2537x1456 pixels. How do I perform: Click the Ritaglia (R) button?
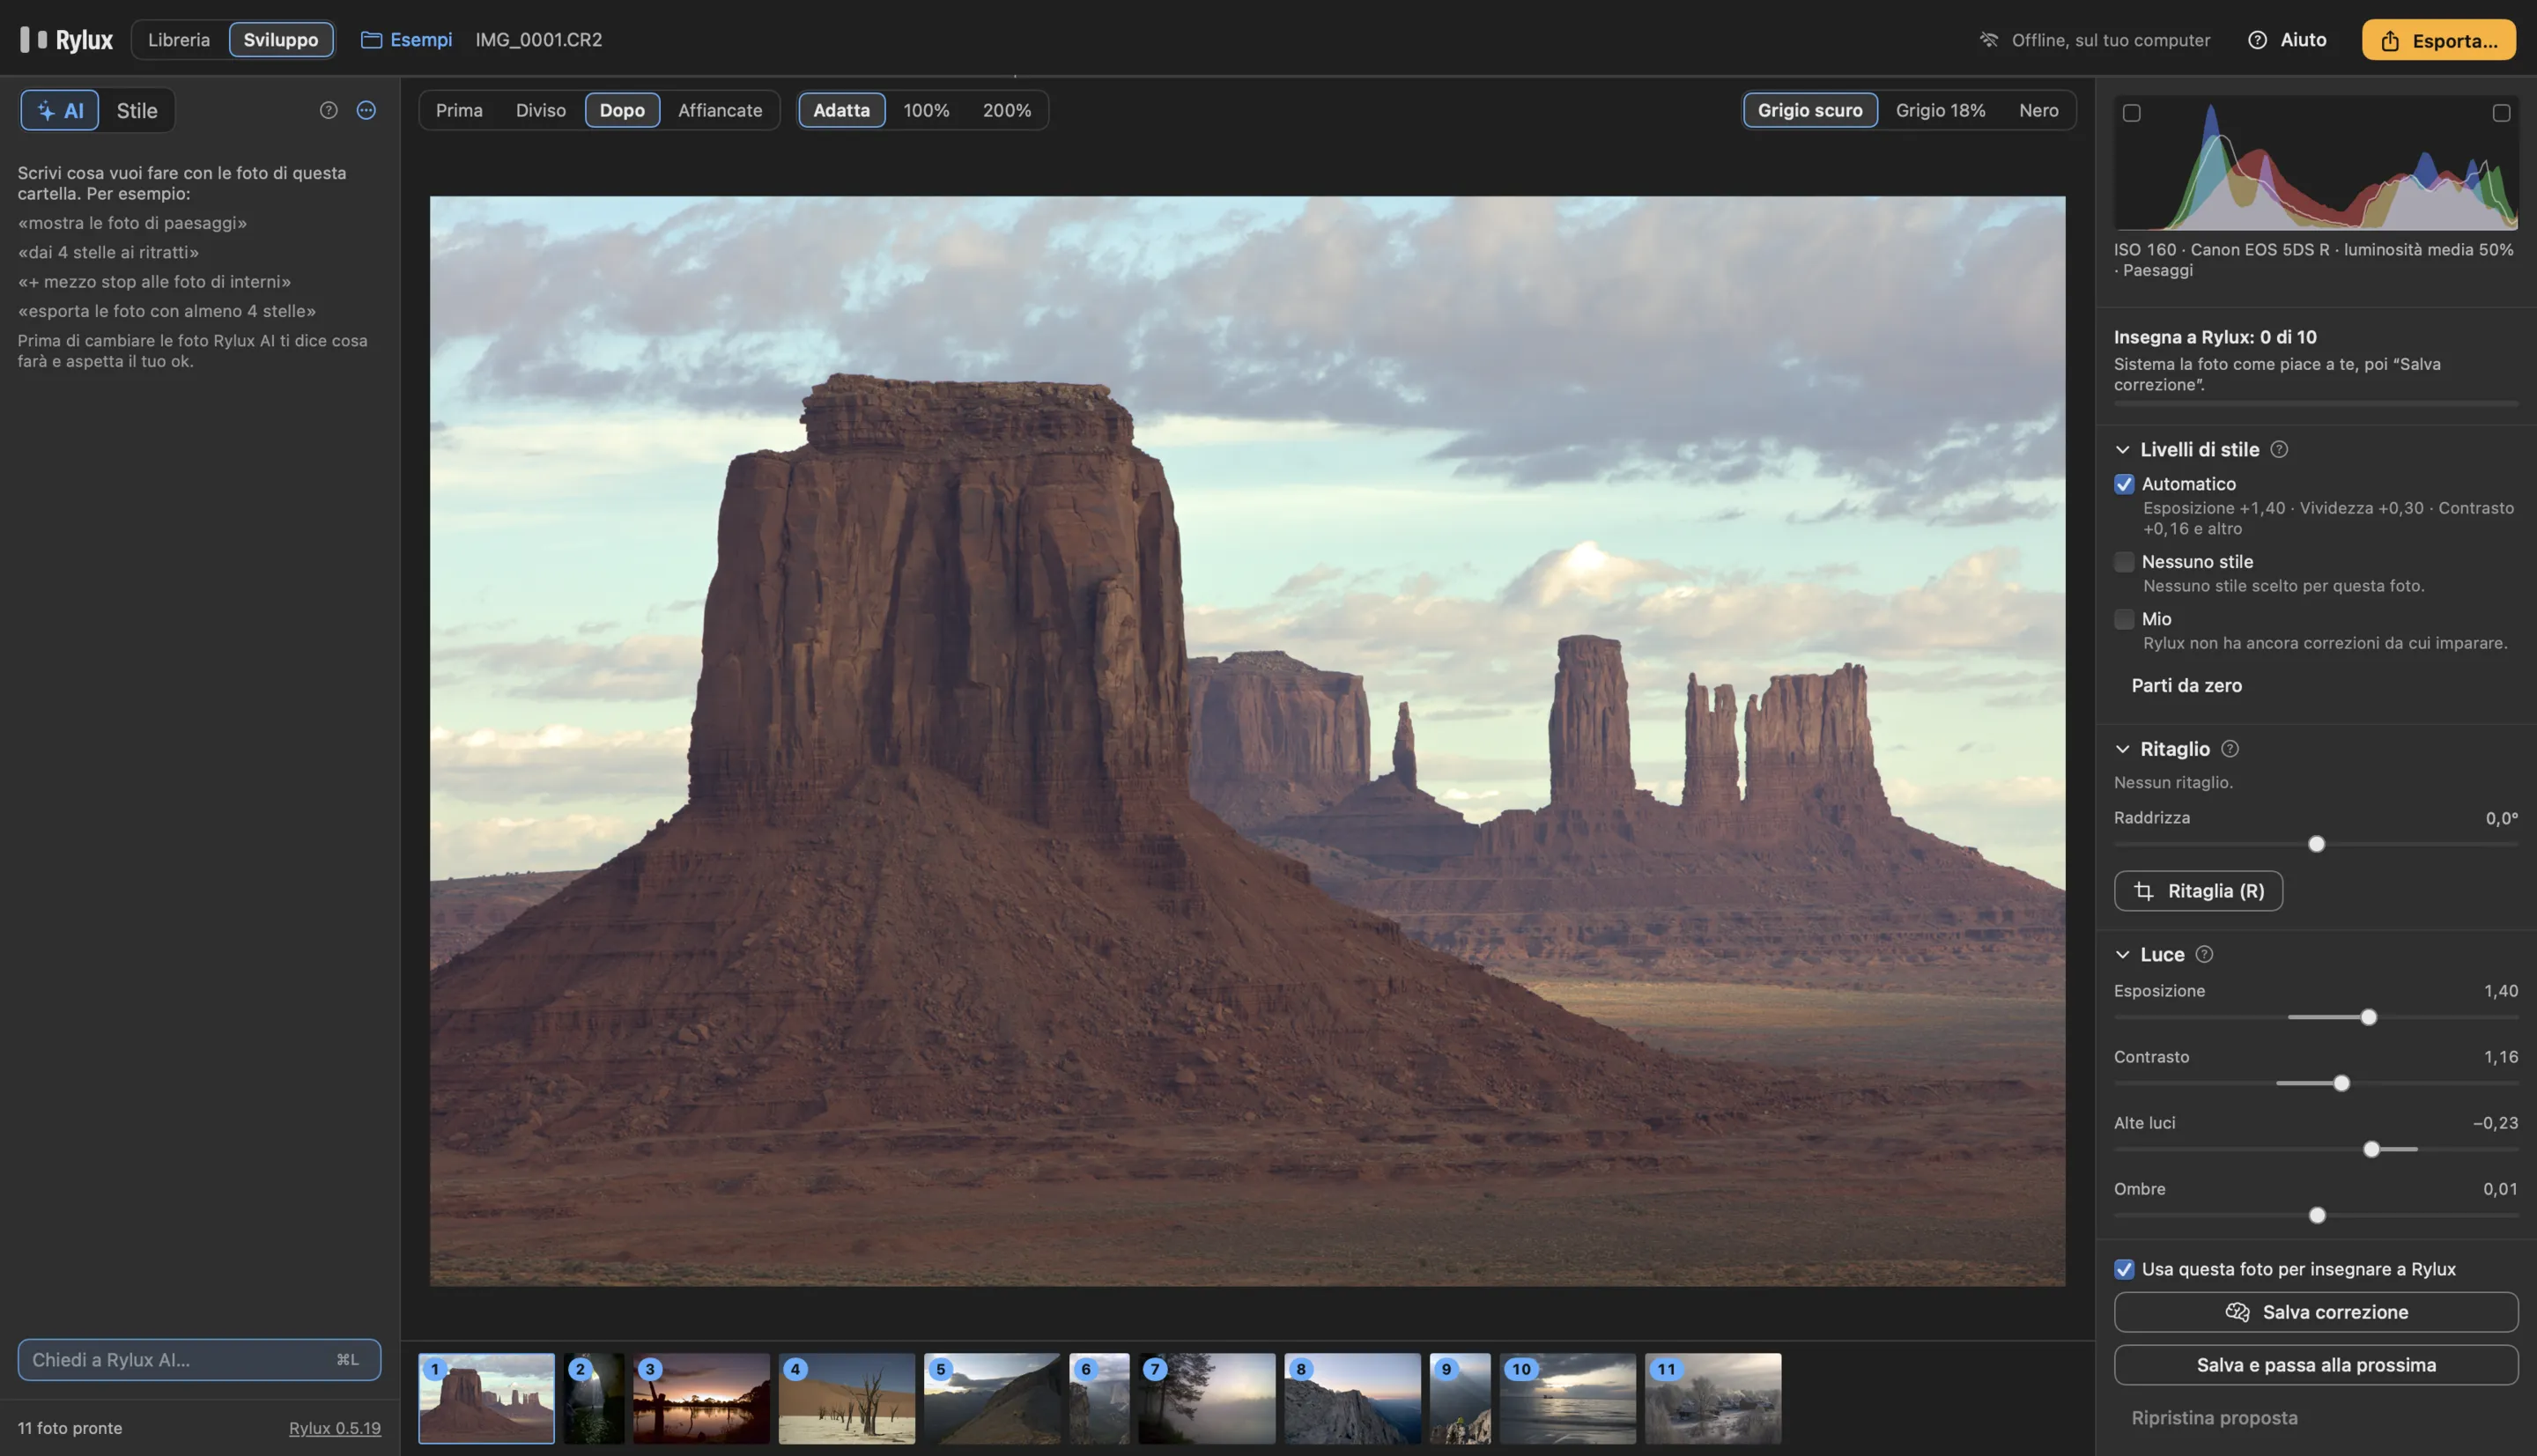[x=2198, y=891]
